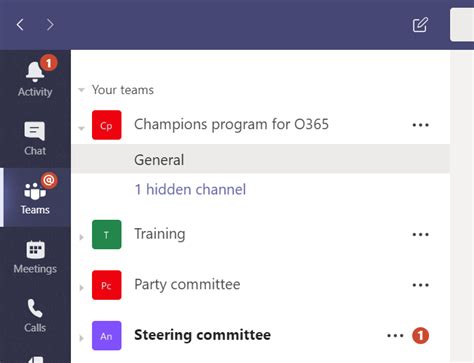Screen dimensions: 474x363
Task: Open more options for Training team
Action: tap(420, 234)
